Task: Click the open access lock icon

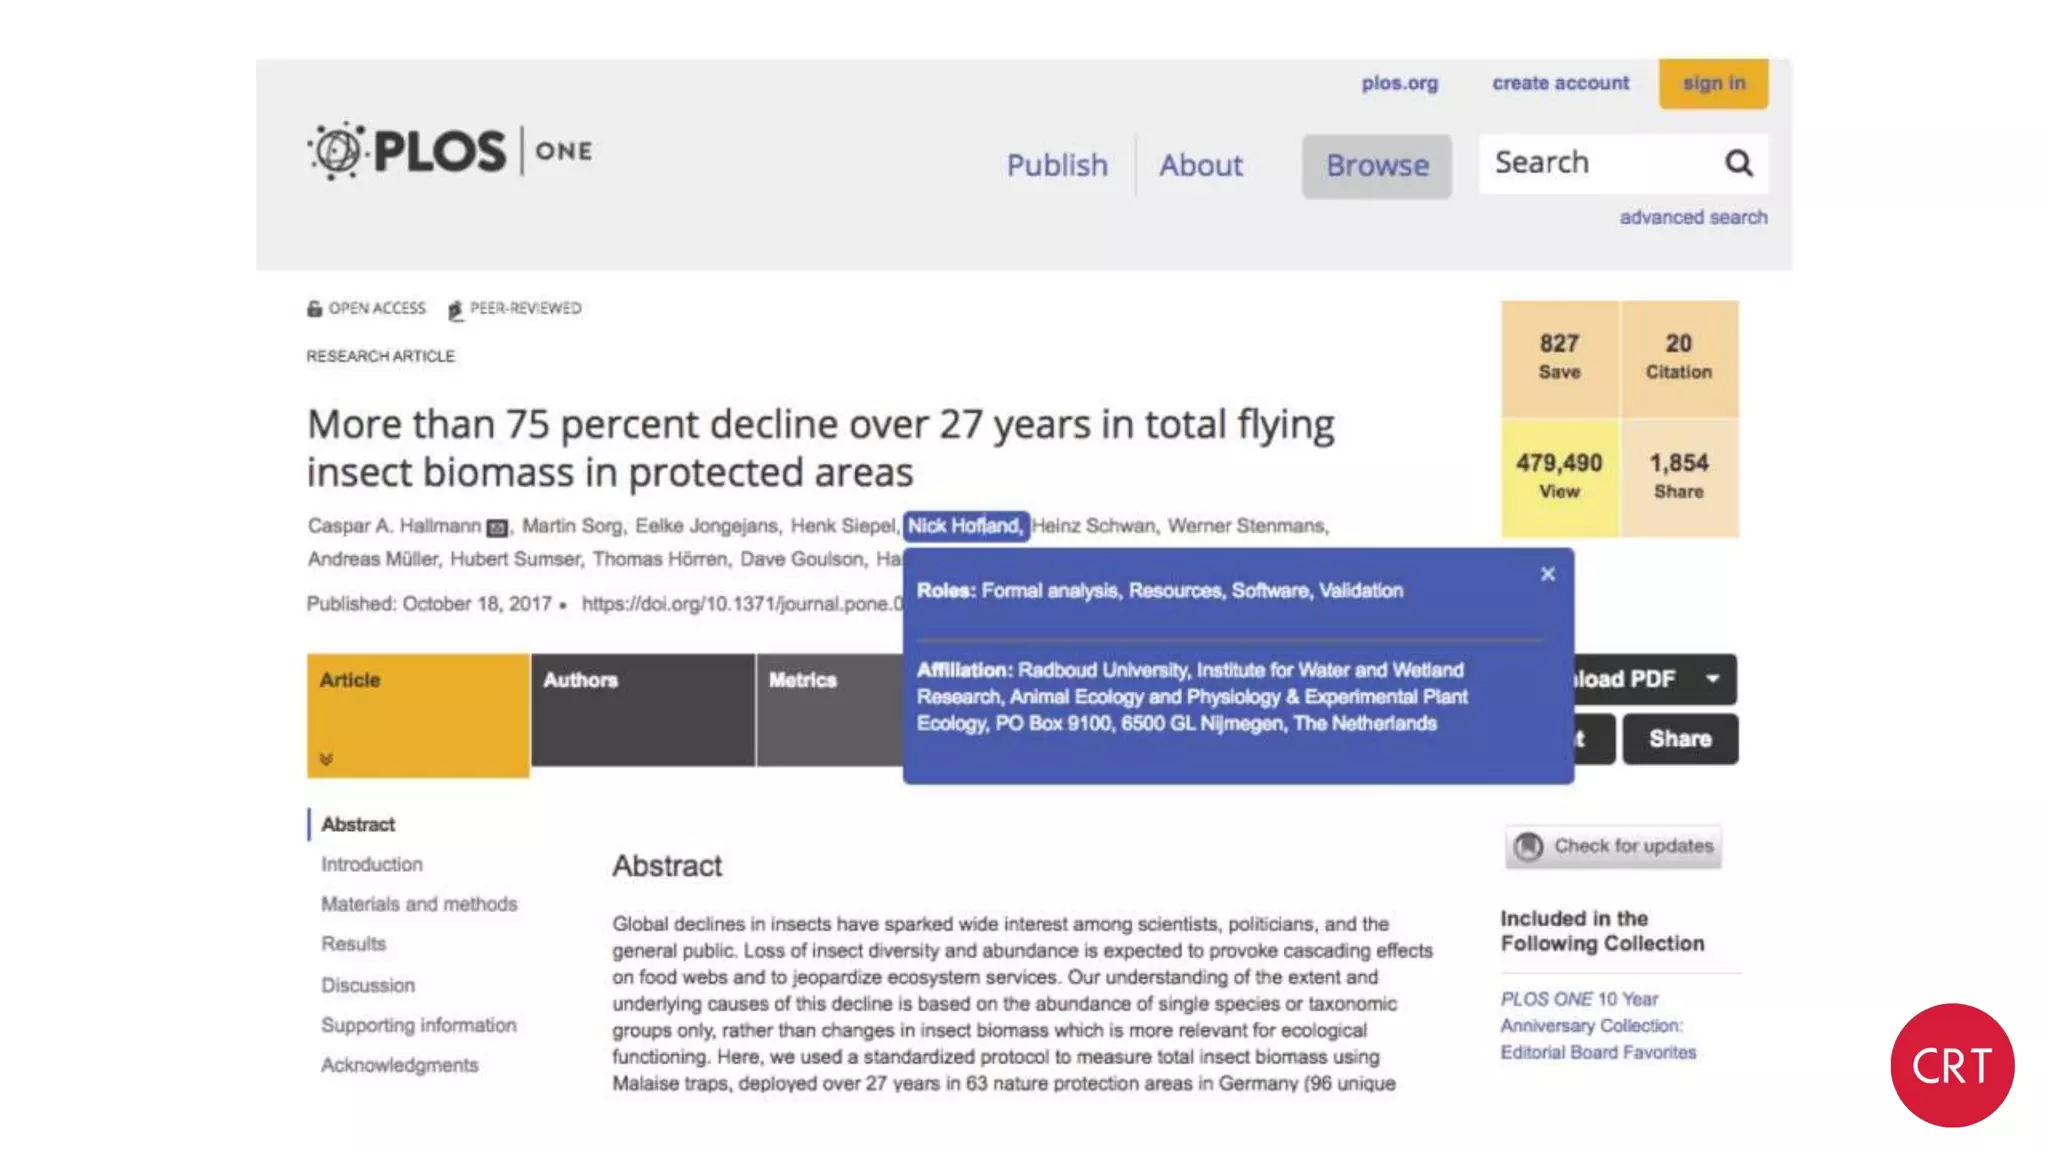Action: point(314,309)
